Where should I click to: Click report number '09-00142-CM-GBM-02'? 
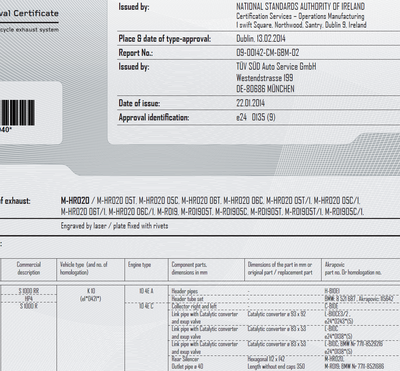point(268,53)
